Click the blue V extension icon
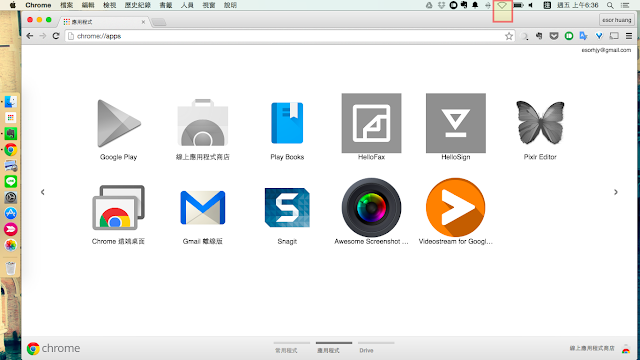This screenshot has width=640, height=360. point(599,36)
